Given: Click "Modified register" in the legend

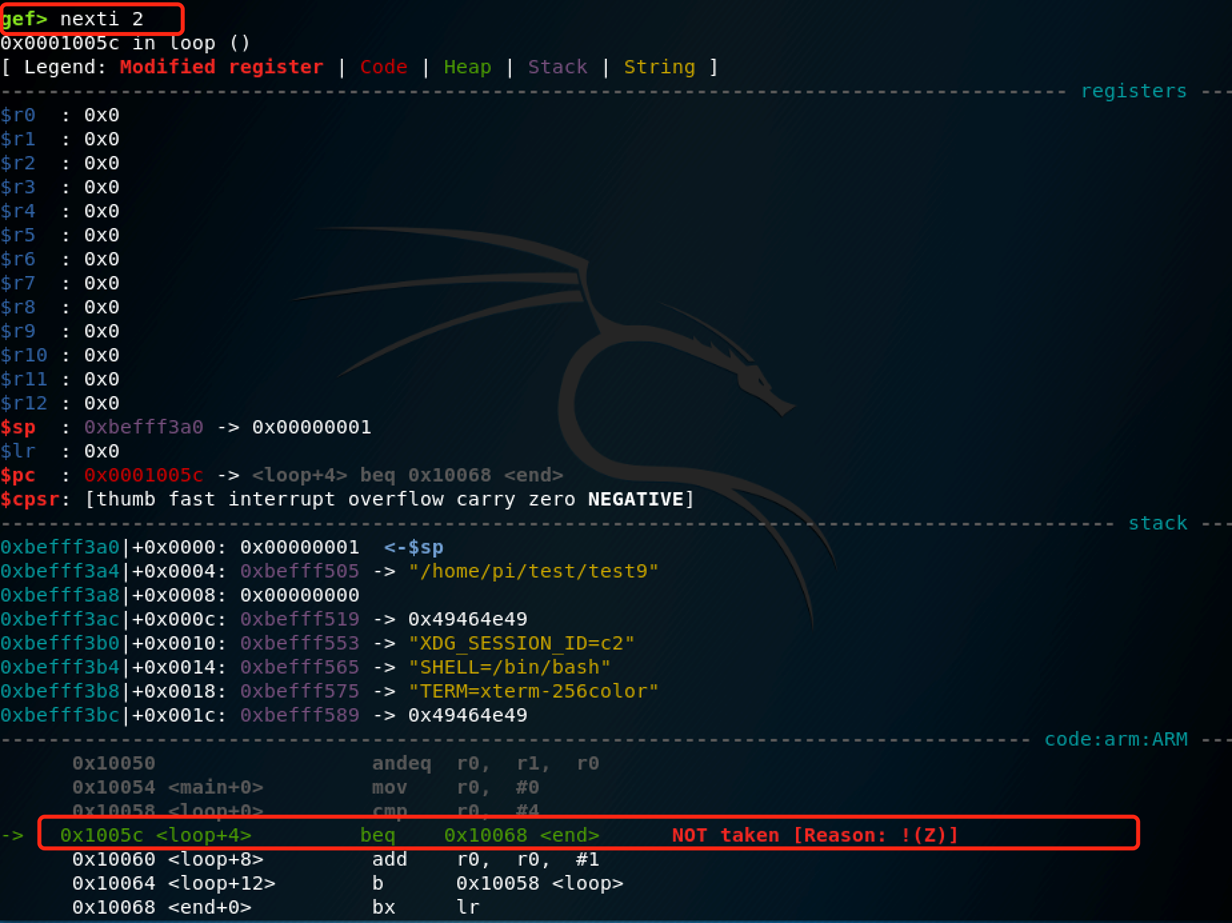Looking at the screenshot, I should pyautogui.click(x=221, y=67).
